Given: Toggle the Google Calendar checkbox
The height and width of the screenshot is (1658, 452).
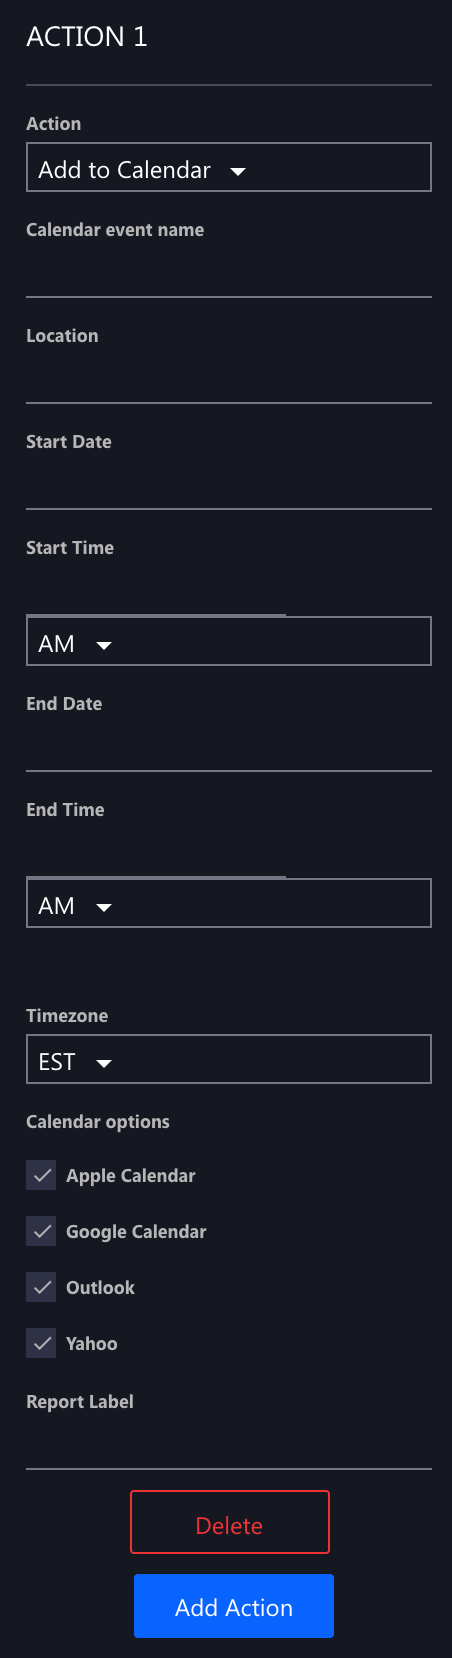Looking at the screenshot, I should tap(42, 1232).
